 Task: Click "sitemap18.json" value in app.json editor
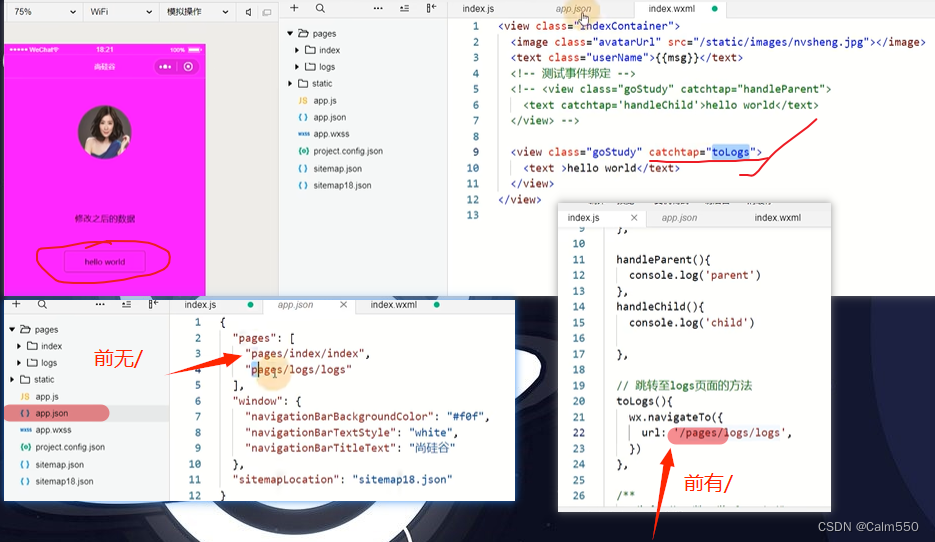403,479
